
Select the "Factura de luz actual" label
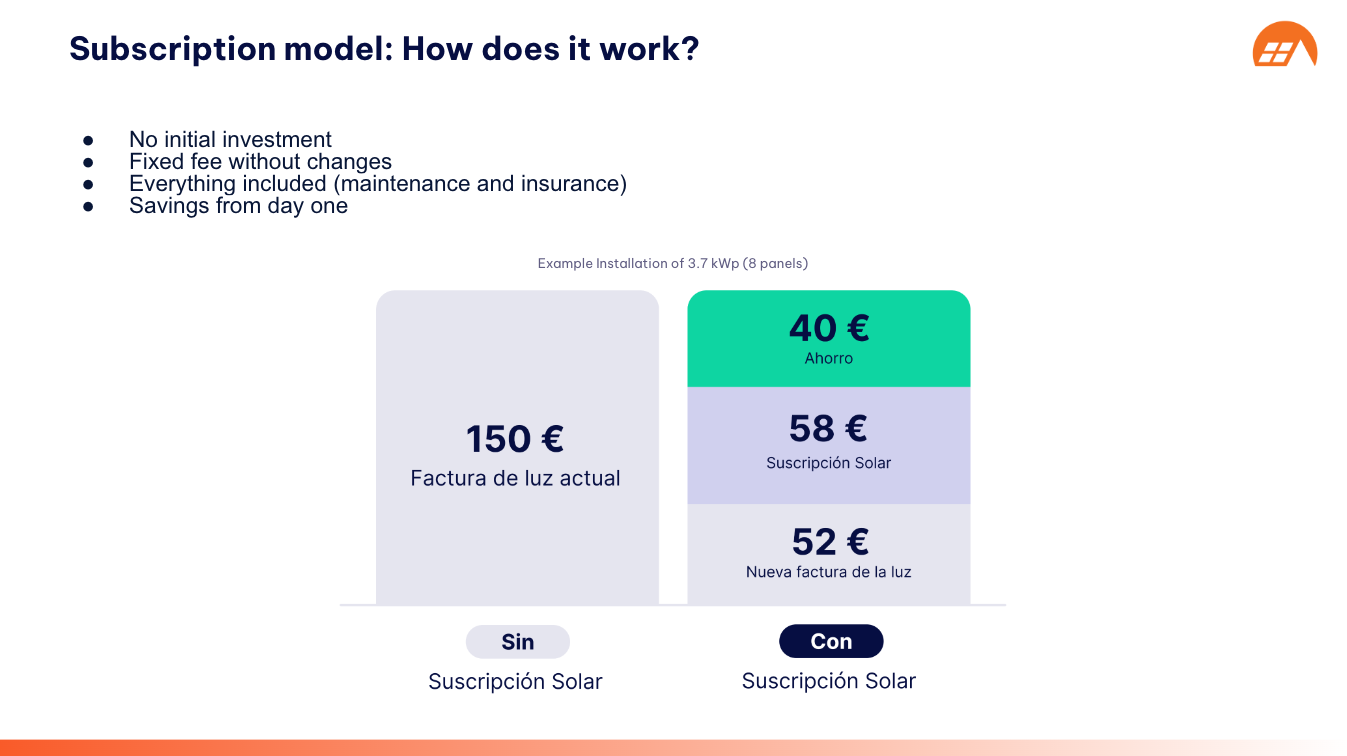tap(515, 479)
